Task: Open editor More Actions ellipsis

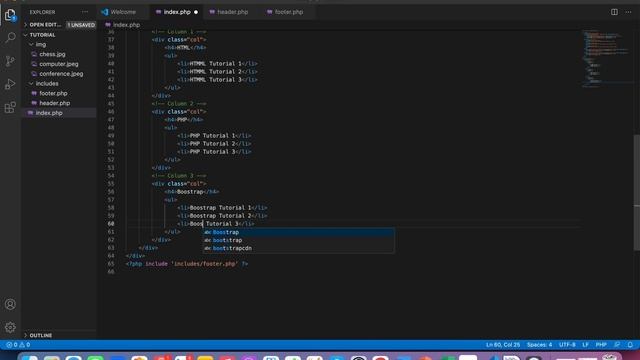Action: point(629,12)
